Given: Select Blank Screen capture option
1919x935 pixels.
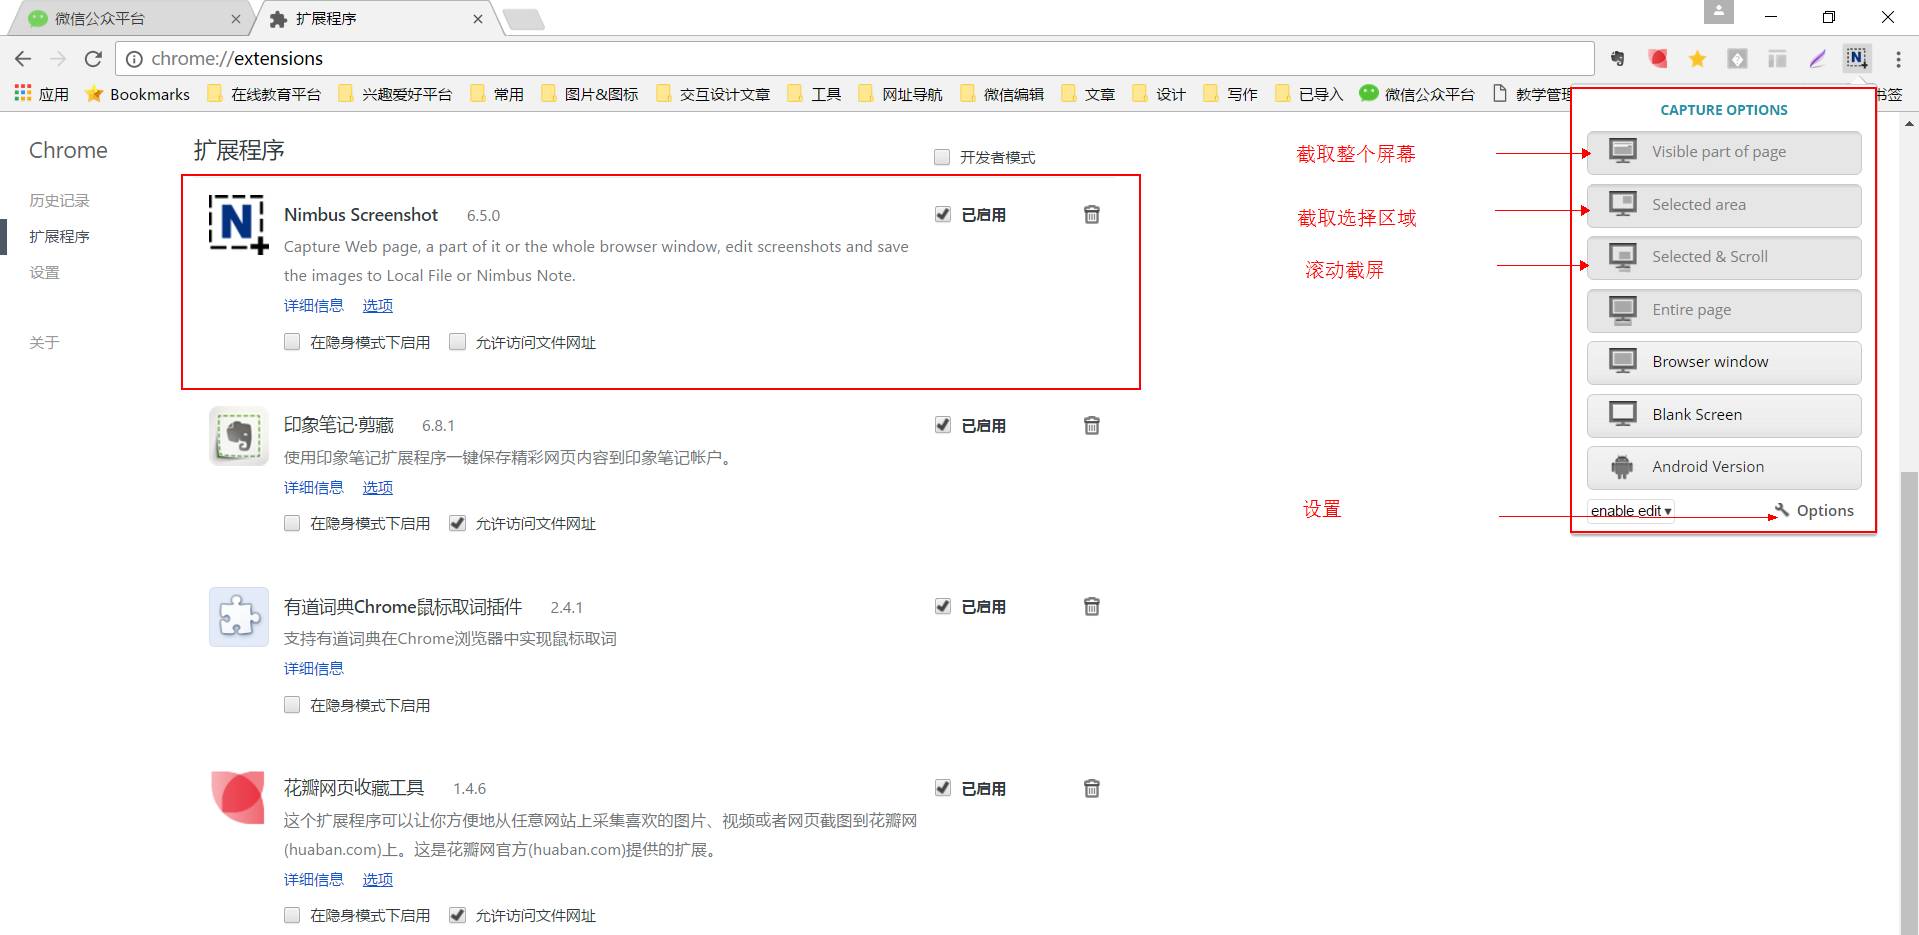Looking at the screenshot, I should pos(1724,415).
